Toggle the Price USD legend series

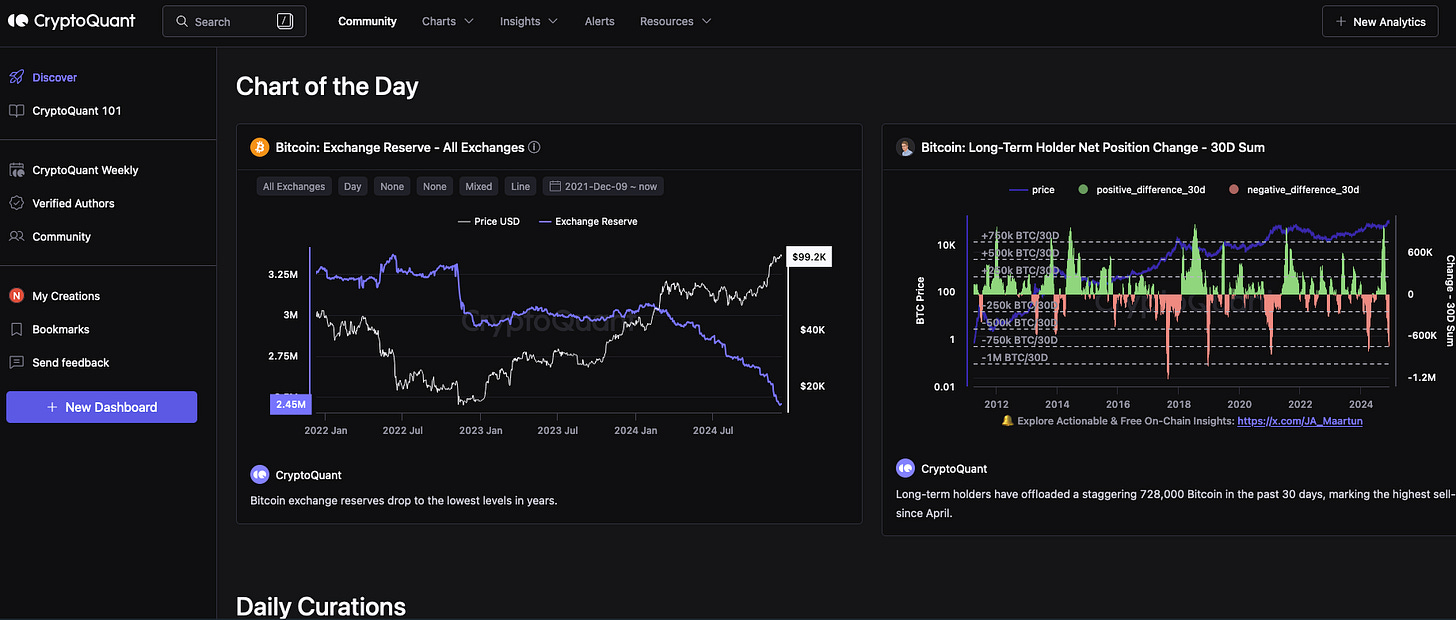pyautogui.click(x=488, y=221)
